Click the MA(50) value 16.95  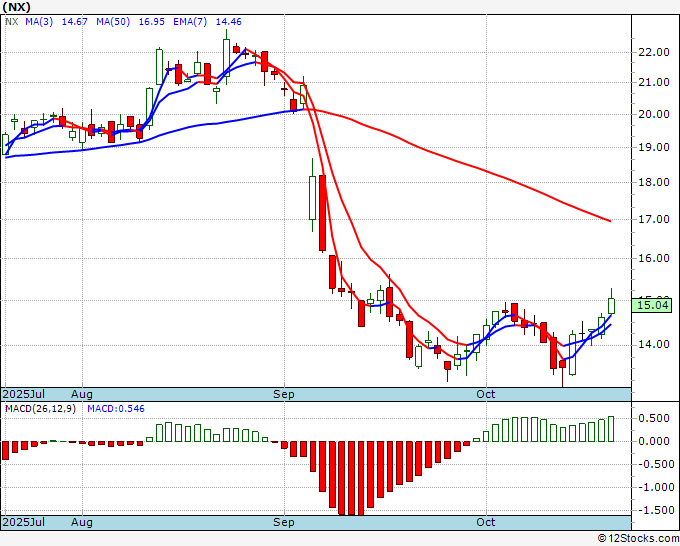pos(151,22)
